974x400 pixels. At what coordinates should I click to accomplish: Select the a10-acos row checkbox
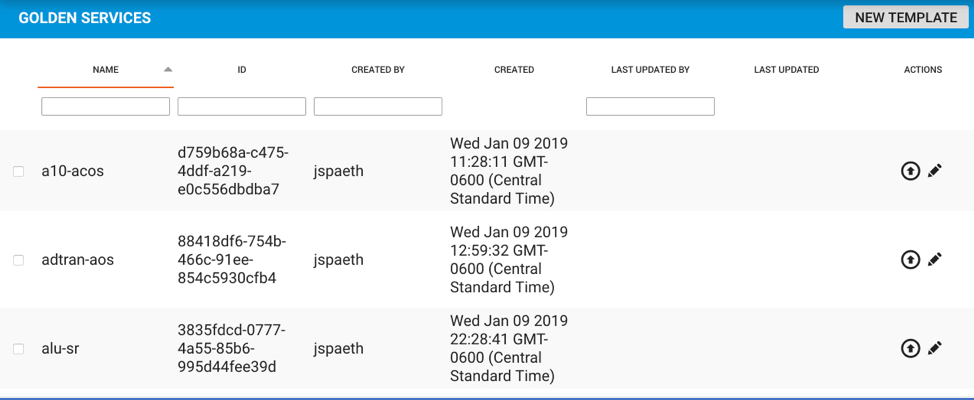click(18, 172)
